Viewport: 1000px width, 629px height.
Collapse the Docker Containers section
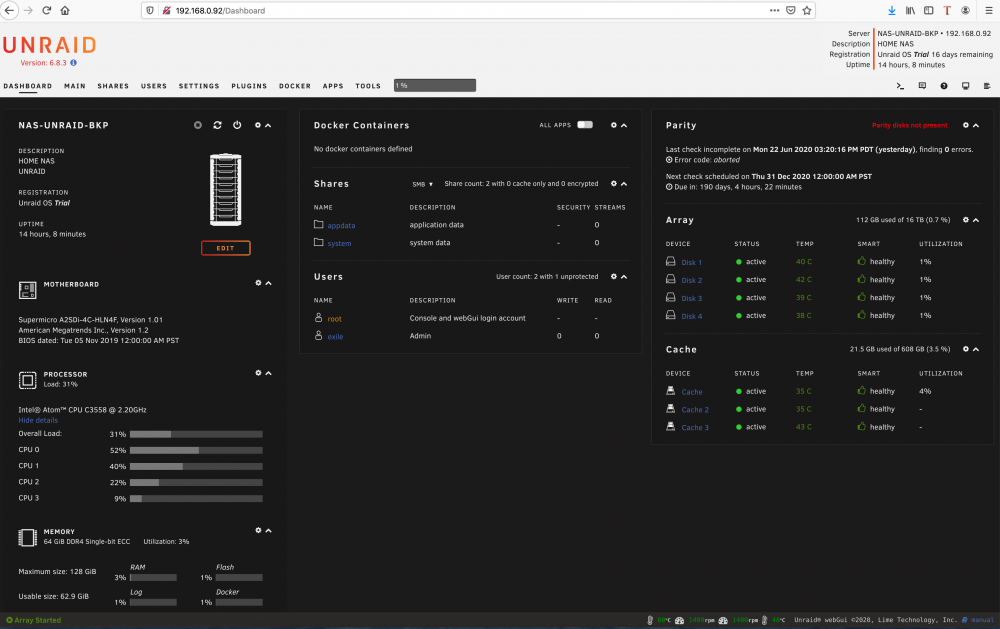624,125
